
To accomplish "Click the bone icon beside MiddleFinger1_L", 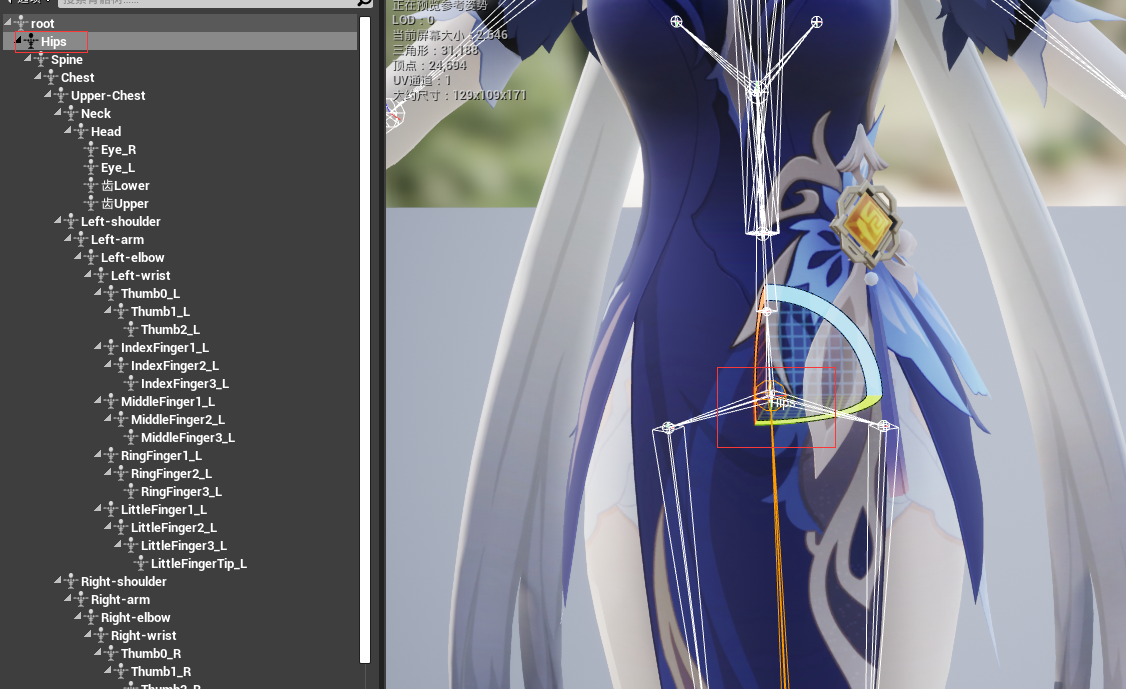I will click(x=111, y=402).
